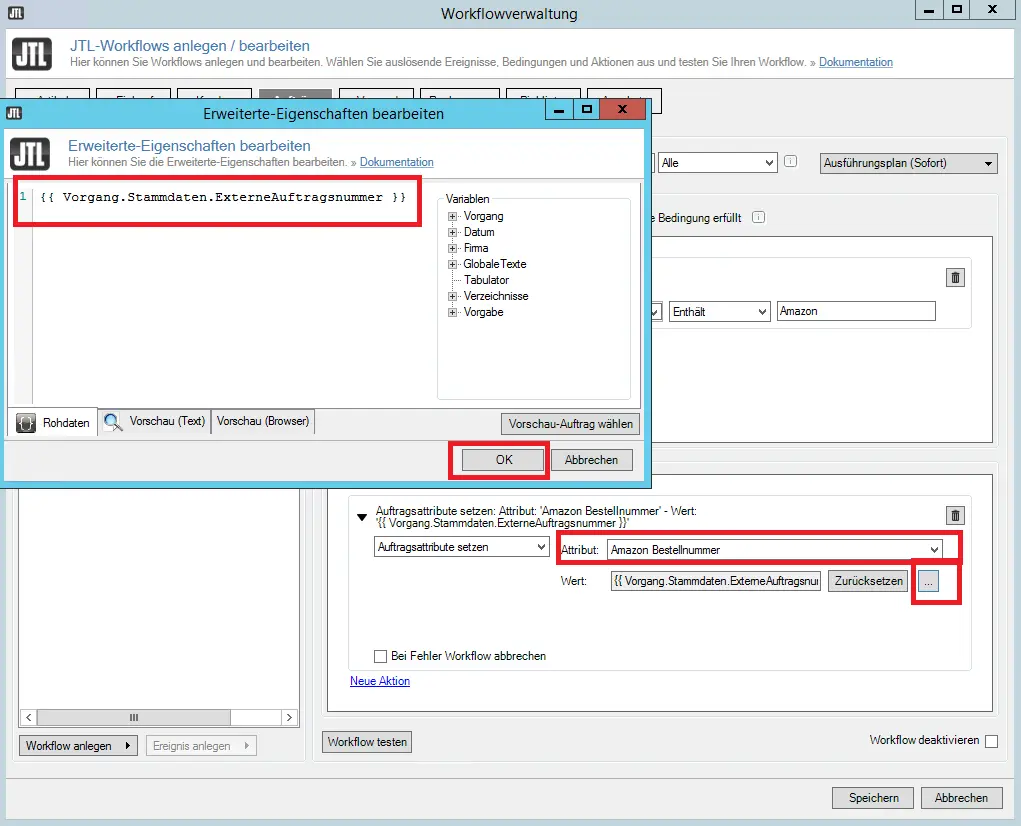Click the magnifier icon of Vorschau (Text)

click(113, 422)
